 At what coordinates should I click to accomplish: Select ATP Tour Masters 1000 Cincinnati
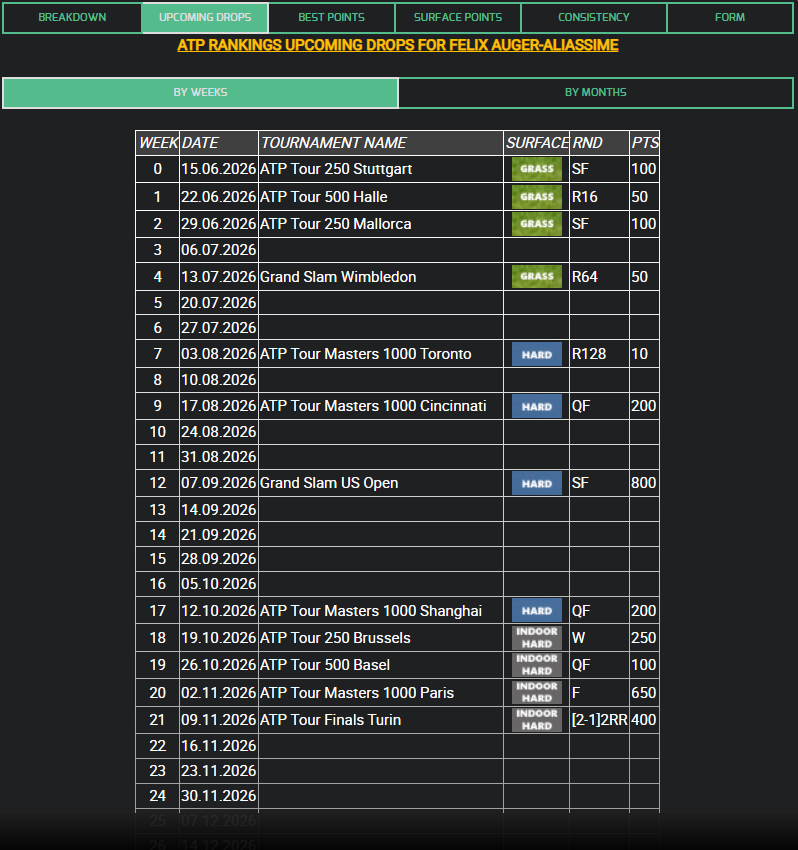coord(373,406)
